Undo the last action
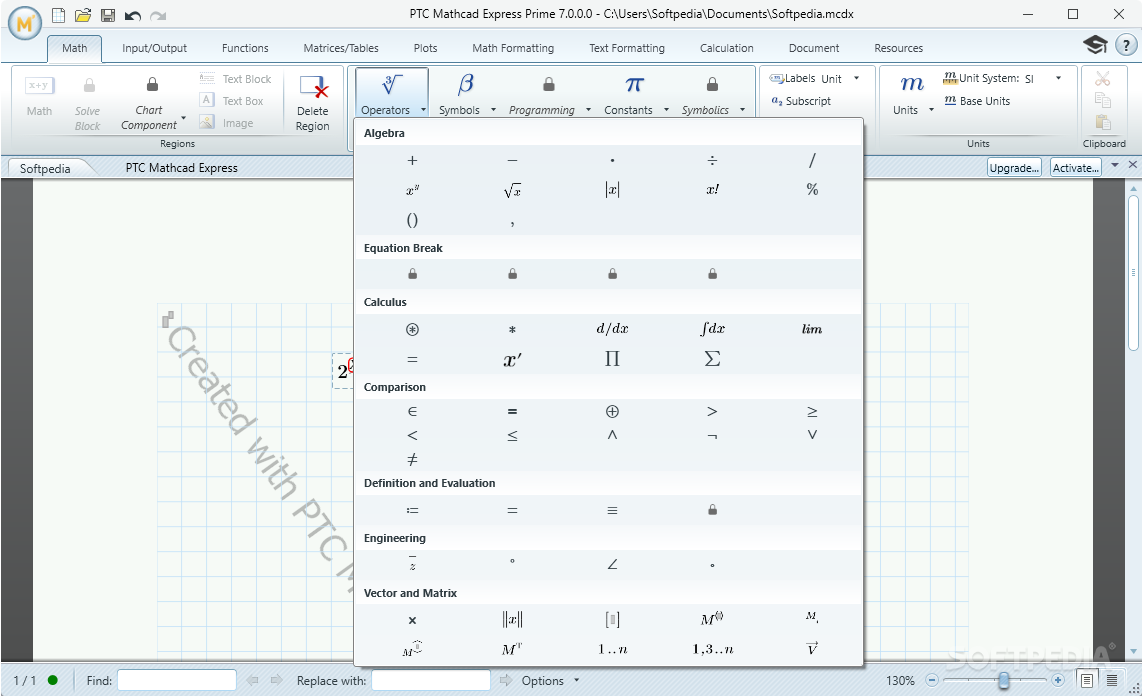The height and width of the screenshot is (697, 1143). (x=133, y=15)
